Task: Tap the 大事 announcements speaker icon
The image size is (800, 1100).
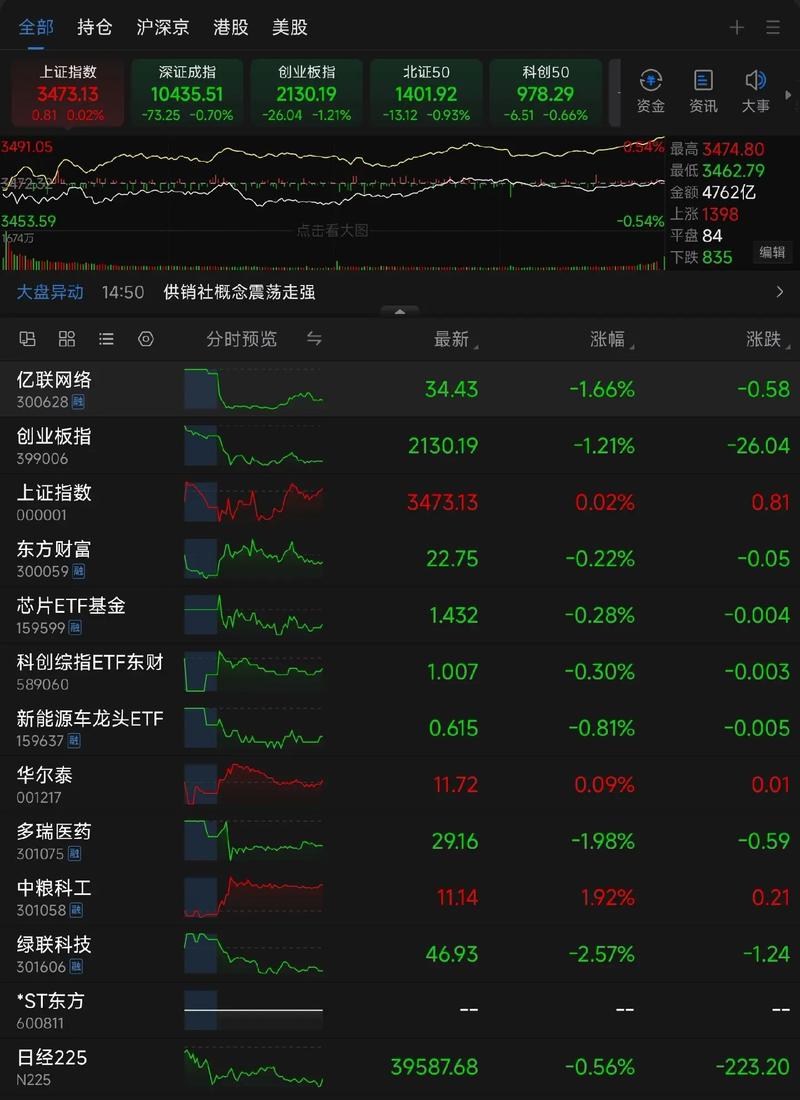Action: [756, 91]
